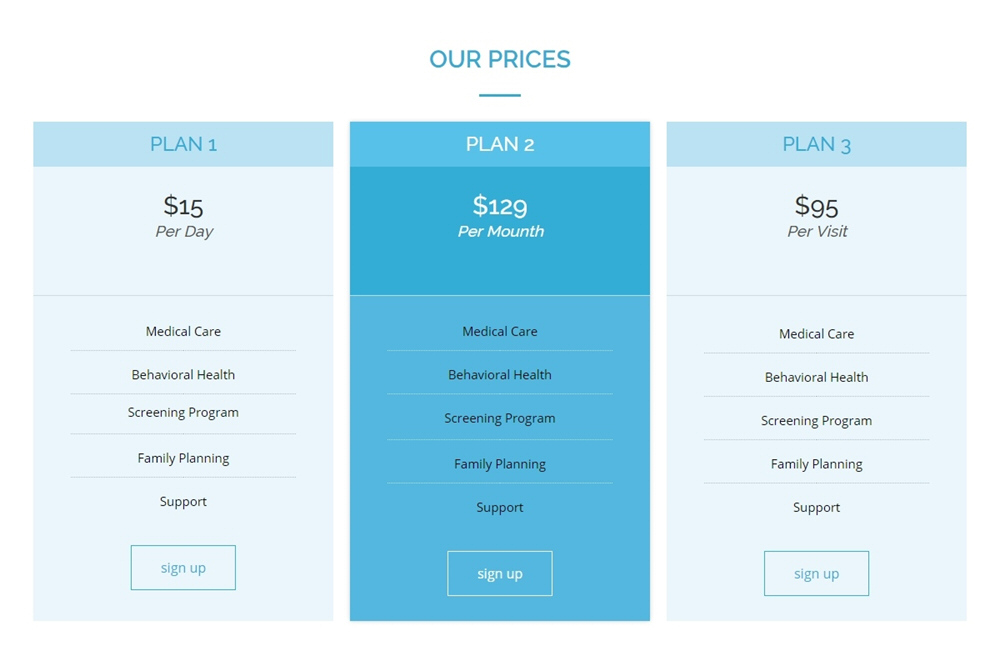Click the PLAN 1 header
Image resolution: width=1000 pixels, height=646 pixels.
[x=183, y=144]
